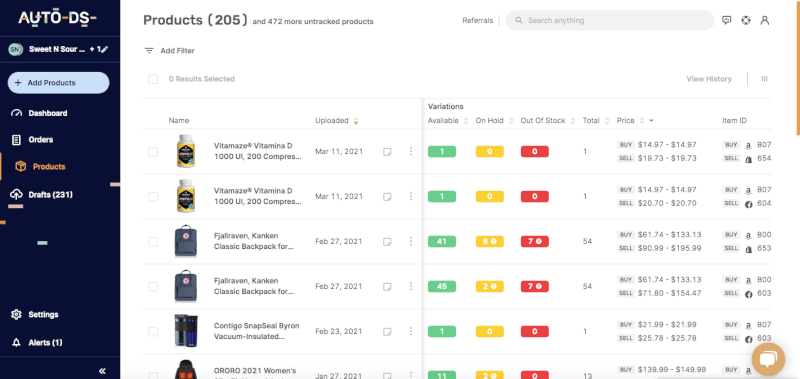Image resolution: width=800 pixels, height=379 pixels.
Task: Click the columns layout icon beside View History
Action: [764, 79]
